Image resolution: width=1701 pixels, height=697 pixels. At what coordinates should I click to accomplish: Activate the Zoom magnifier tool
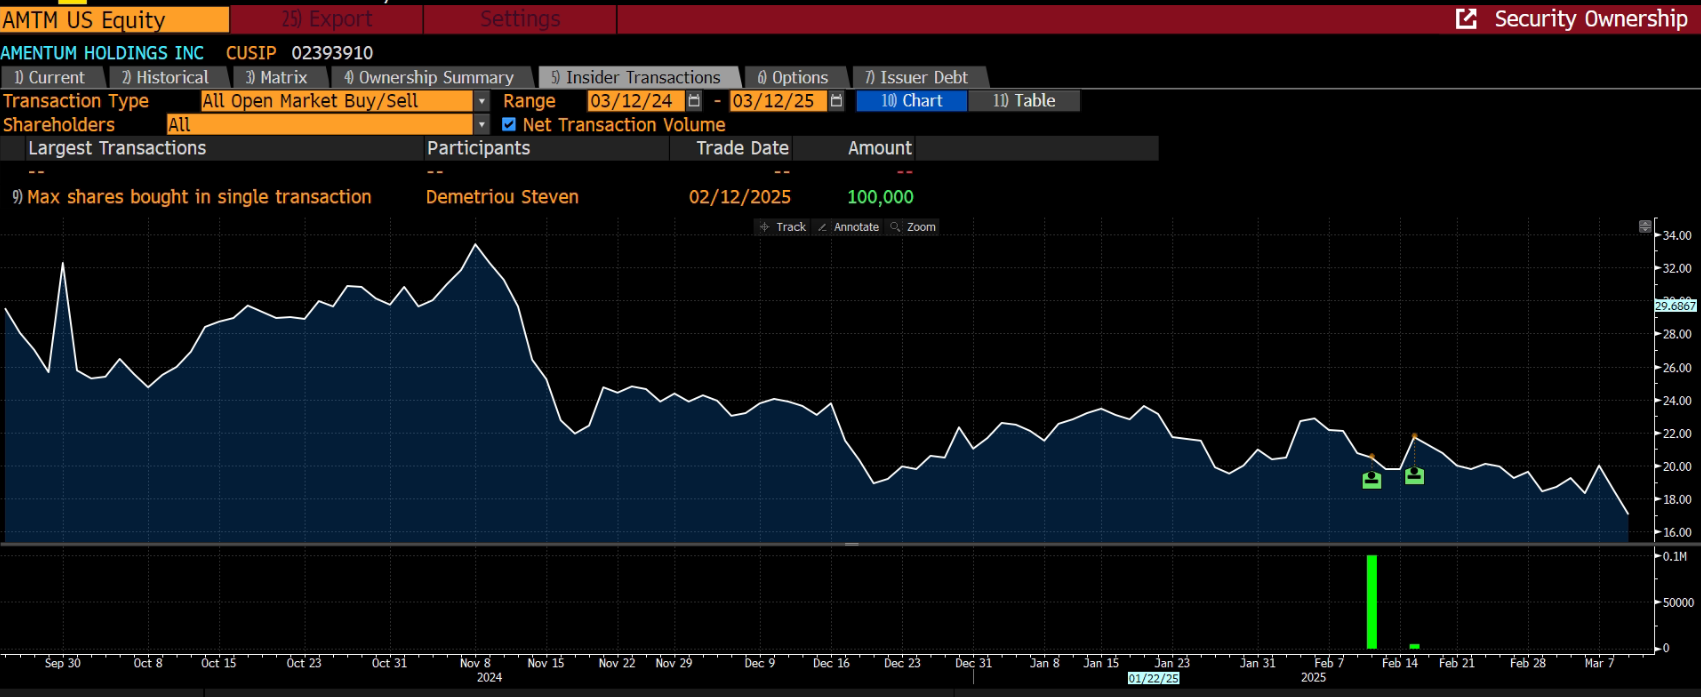pyautogui.click(x=913, y=227)
